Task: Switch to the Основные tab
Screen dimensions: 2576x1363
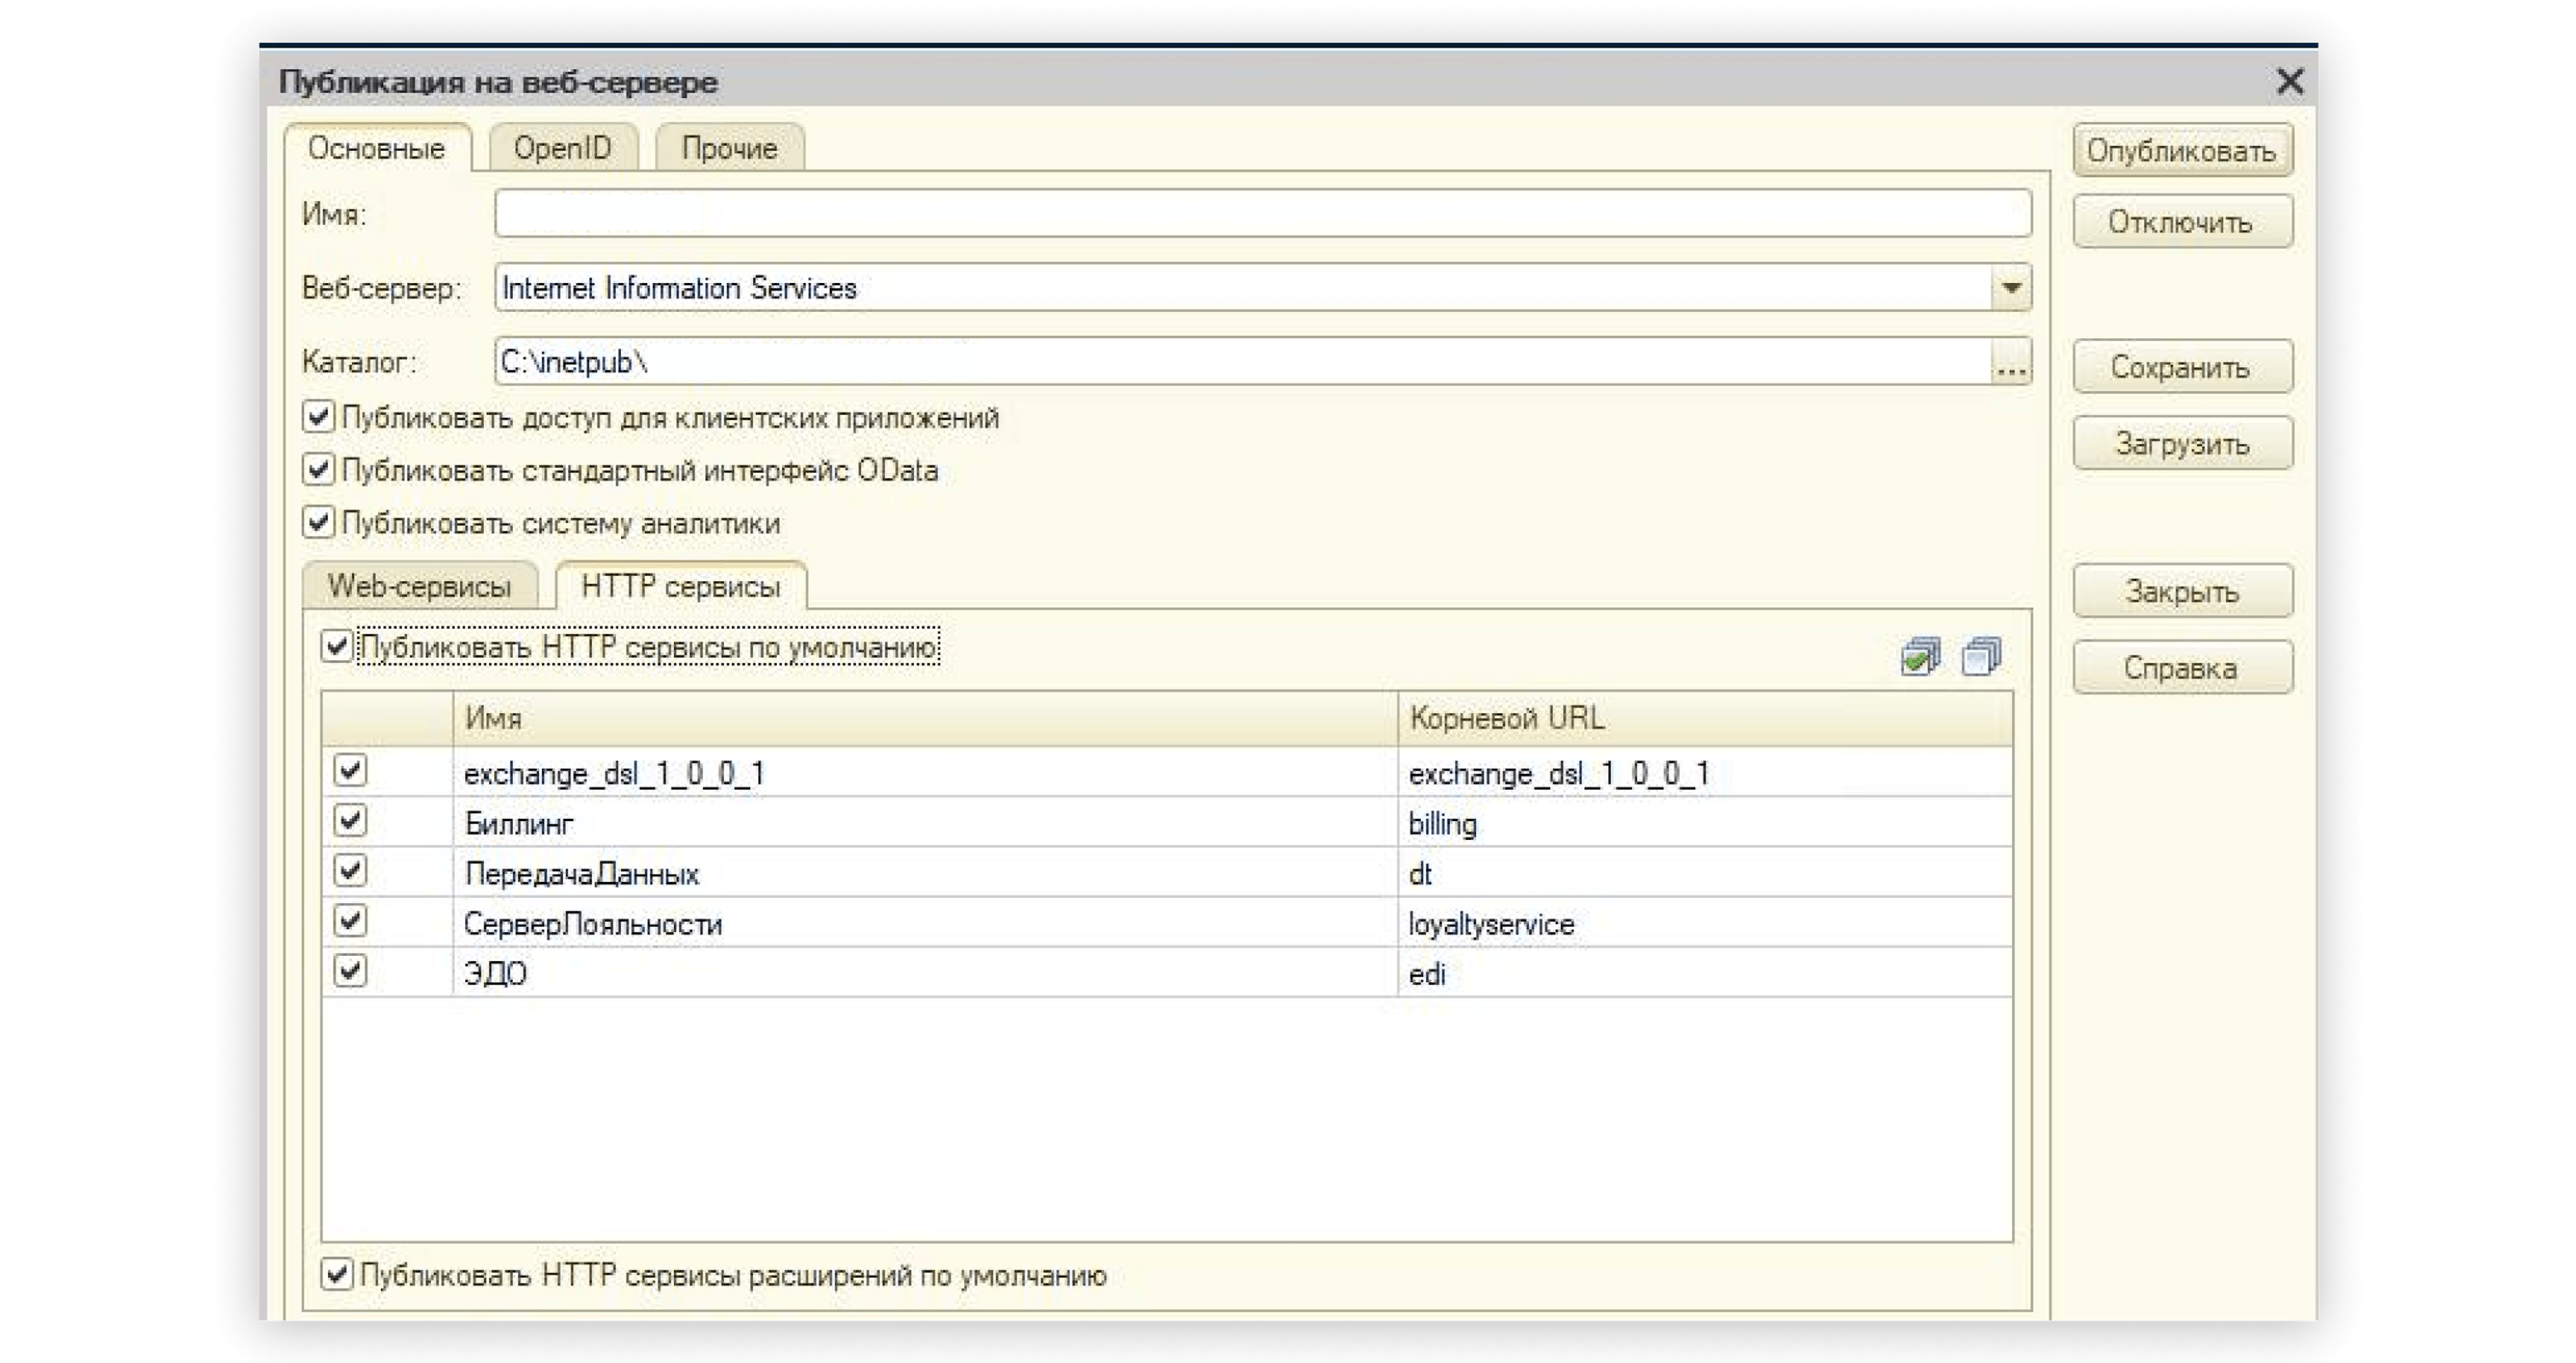Action: click(x=377, y=148)
